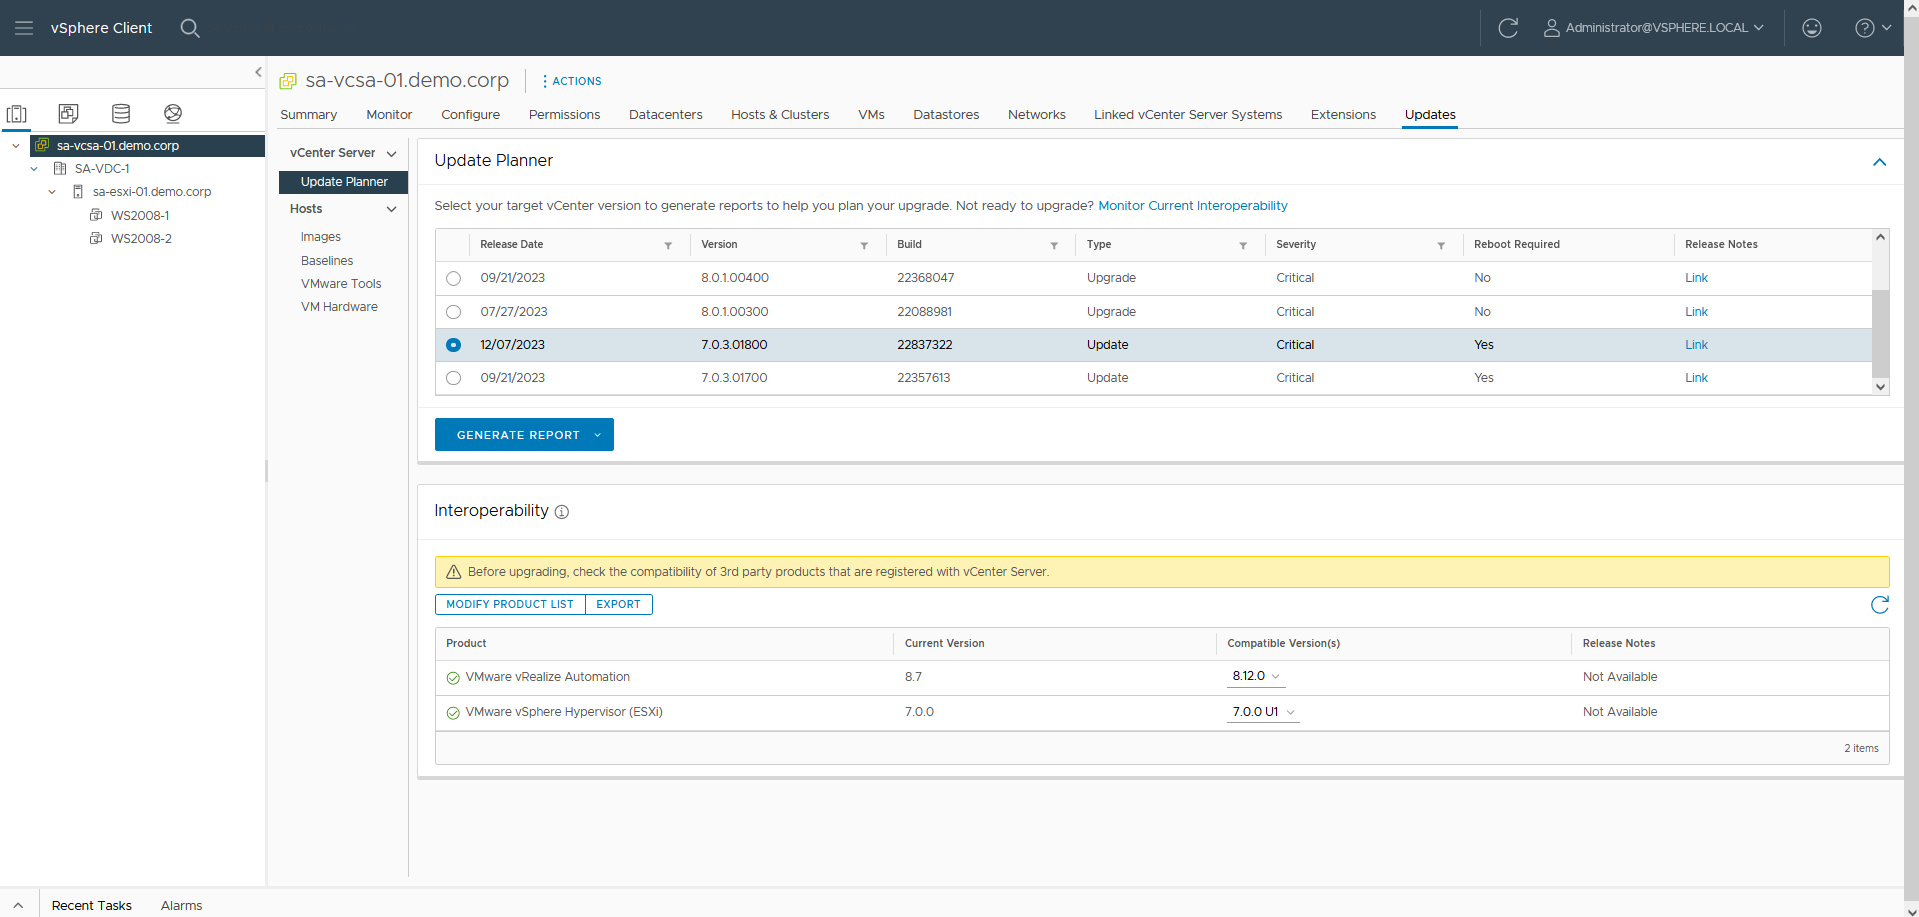The image size is (1919, 917).
Task: Collapse the sa-esxi-01.demo.corp tree node
Action: pos(52,192)
